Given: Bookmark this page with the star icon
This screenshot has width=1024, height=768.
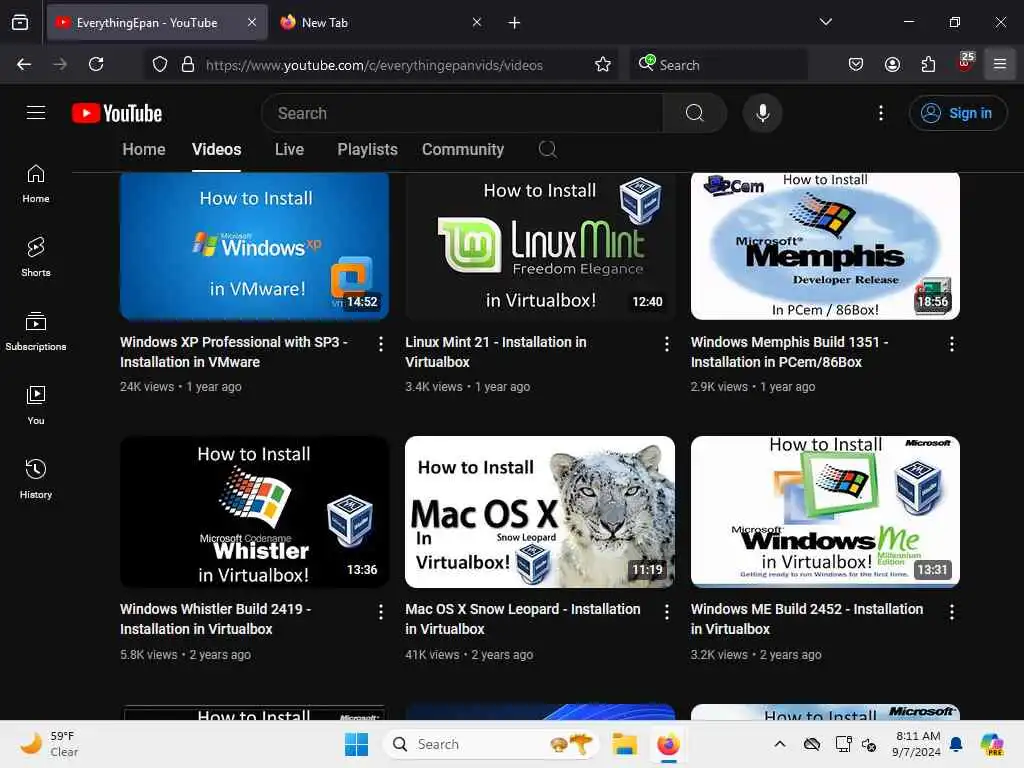Looking at the screenshot, I should coord(603,65).
